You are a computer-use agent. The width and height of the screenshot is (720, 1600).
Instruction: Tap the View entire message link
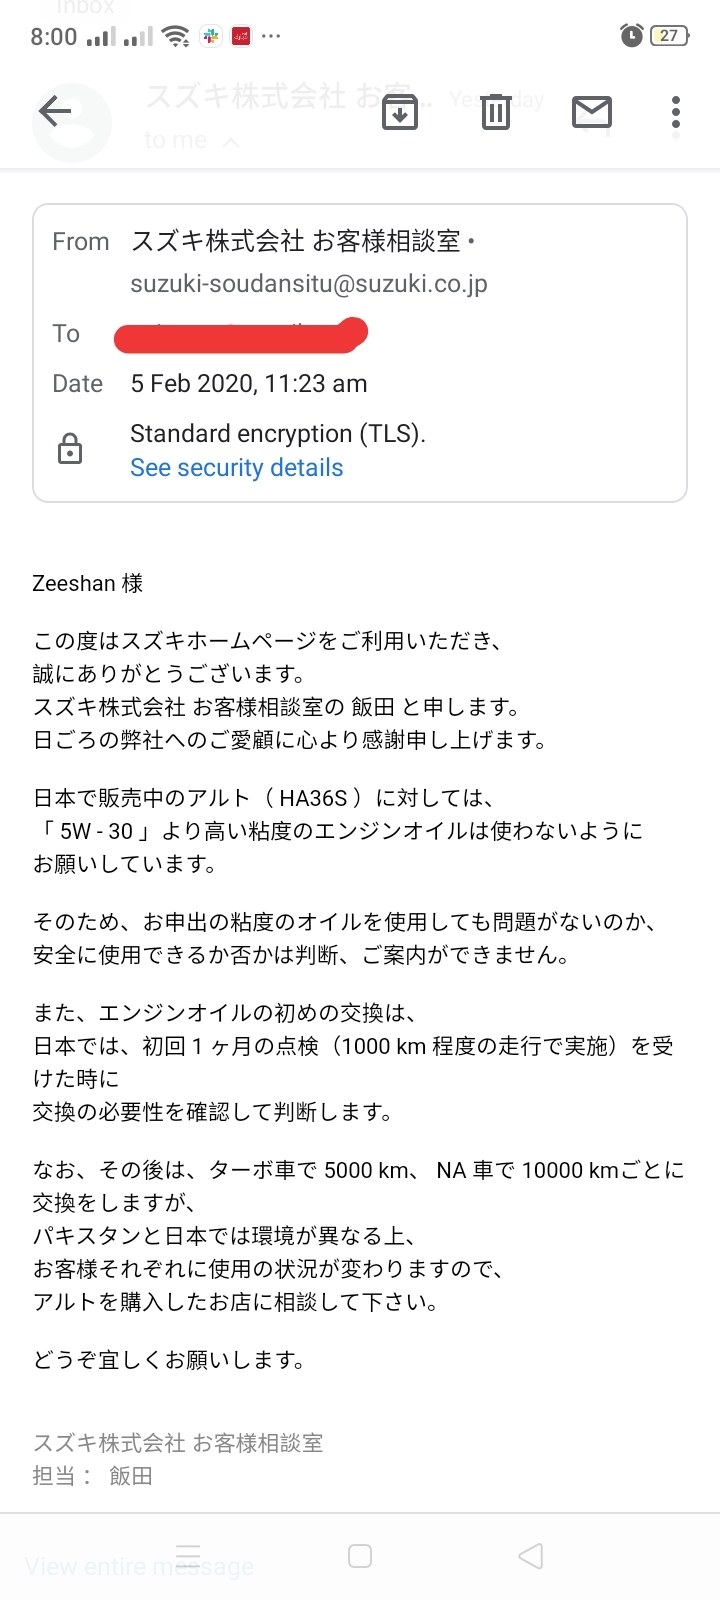pos(139,1566)
